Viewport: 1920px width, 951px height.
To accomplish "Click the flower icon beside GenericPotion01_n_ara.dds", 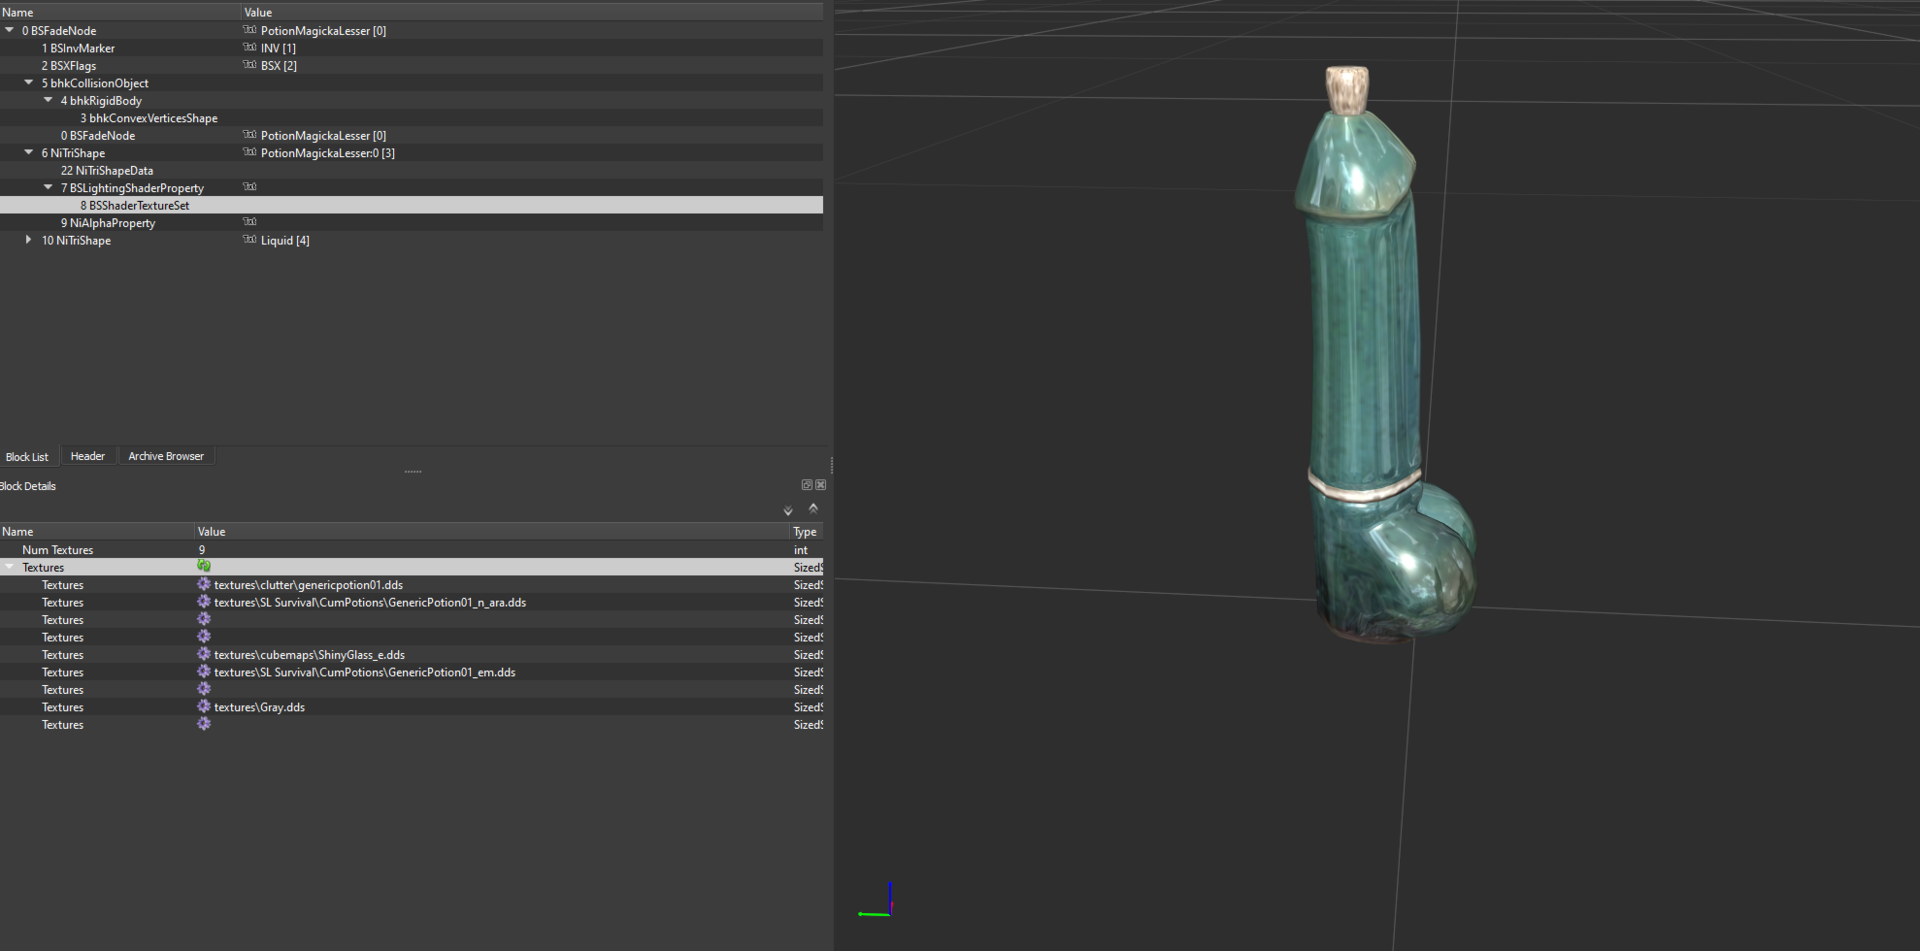I will [x=204, y=602].
